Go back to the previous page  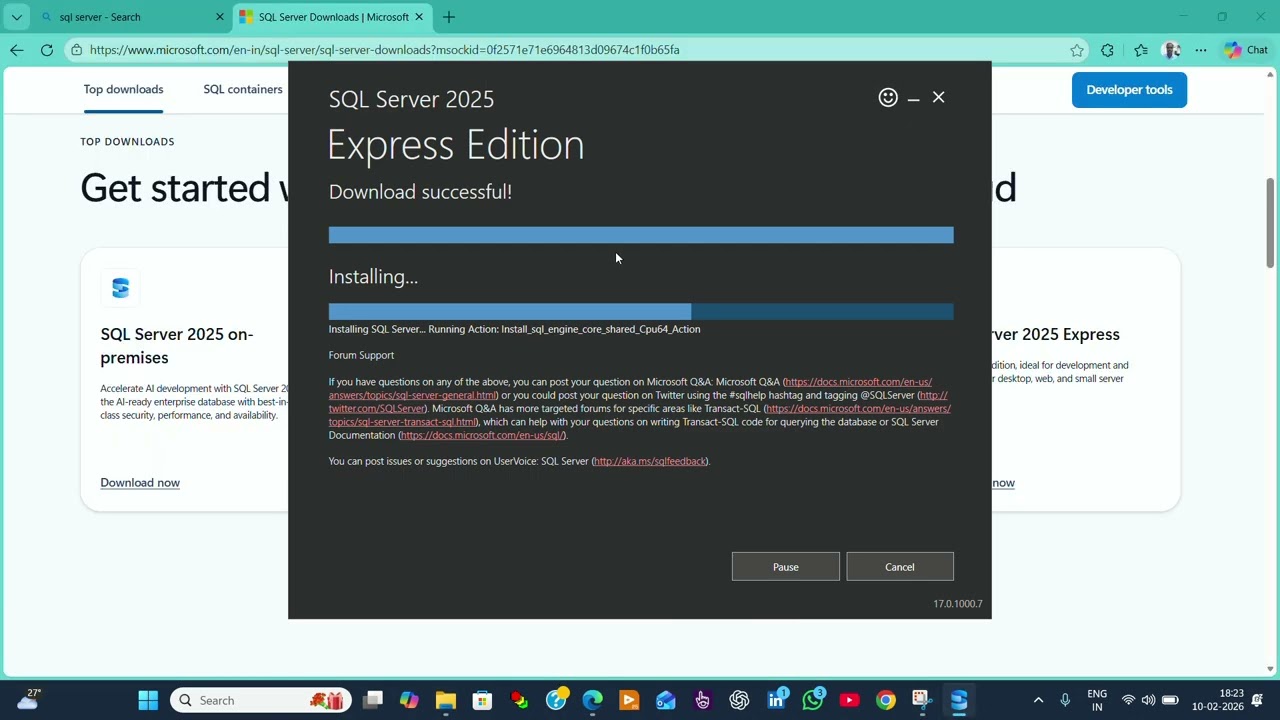pos(16,50)
